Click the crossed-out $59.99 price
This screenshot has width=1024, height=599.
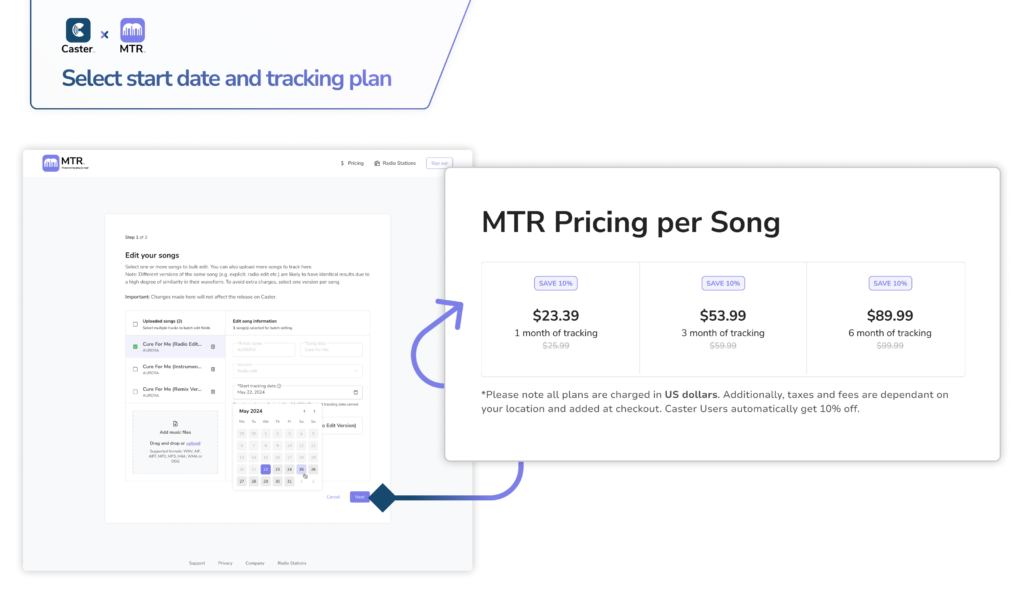(x=723, y=346)
